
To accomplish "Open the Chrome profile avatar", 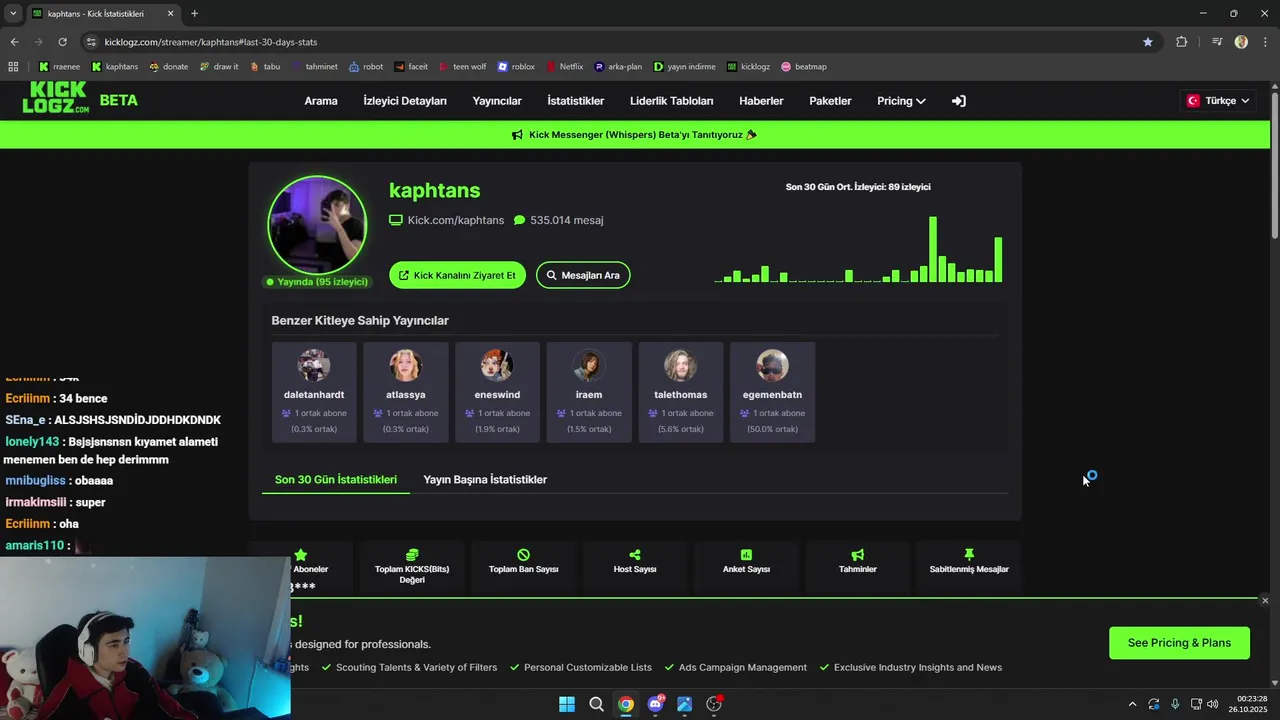I will 1241,42.
